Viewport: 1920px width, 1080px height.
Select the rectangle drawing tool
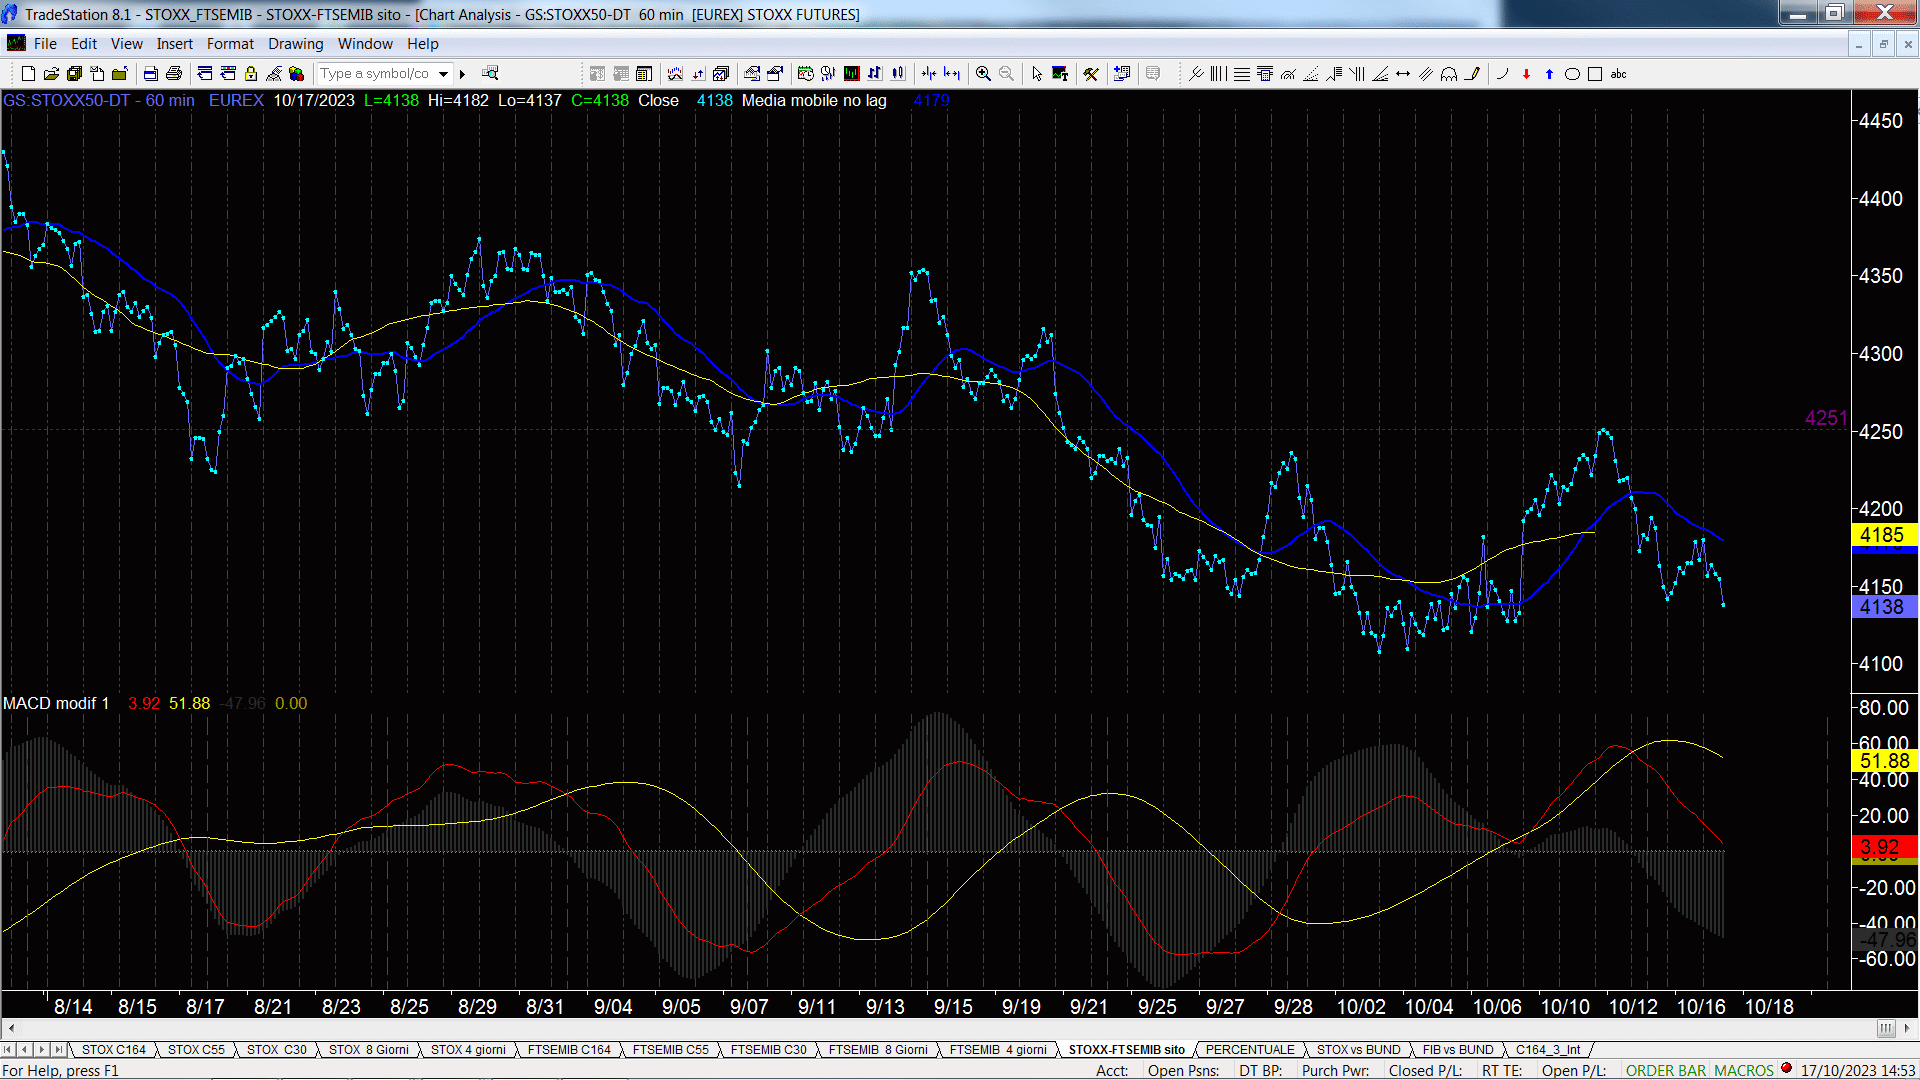[x=1595, y=73]
